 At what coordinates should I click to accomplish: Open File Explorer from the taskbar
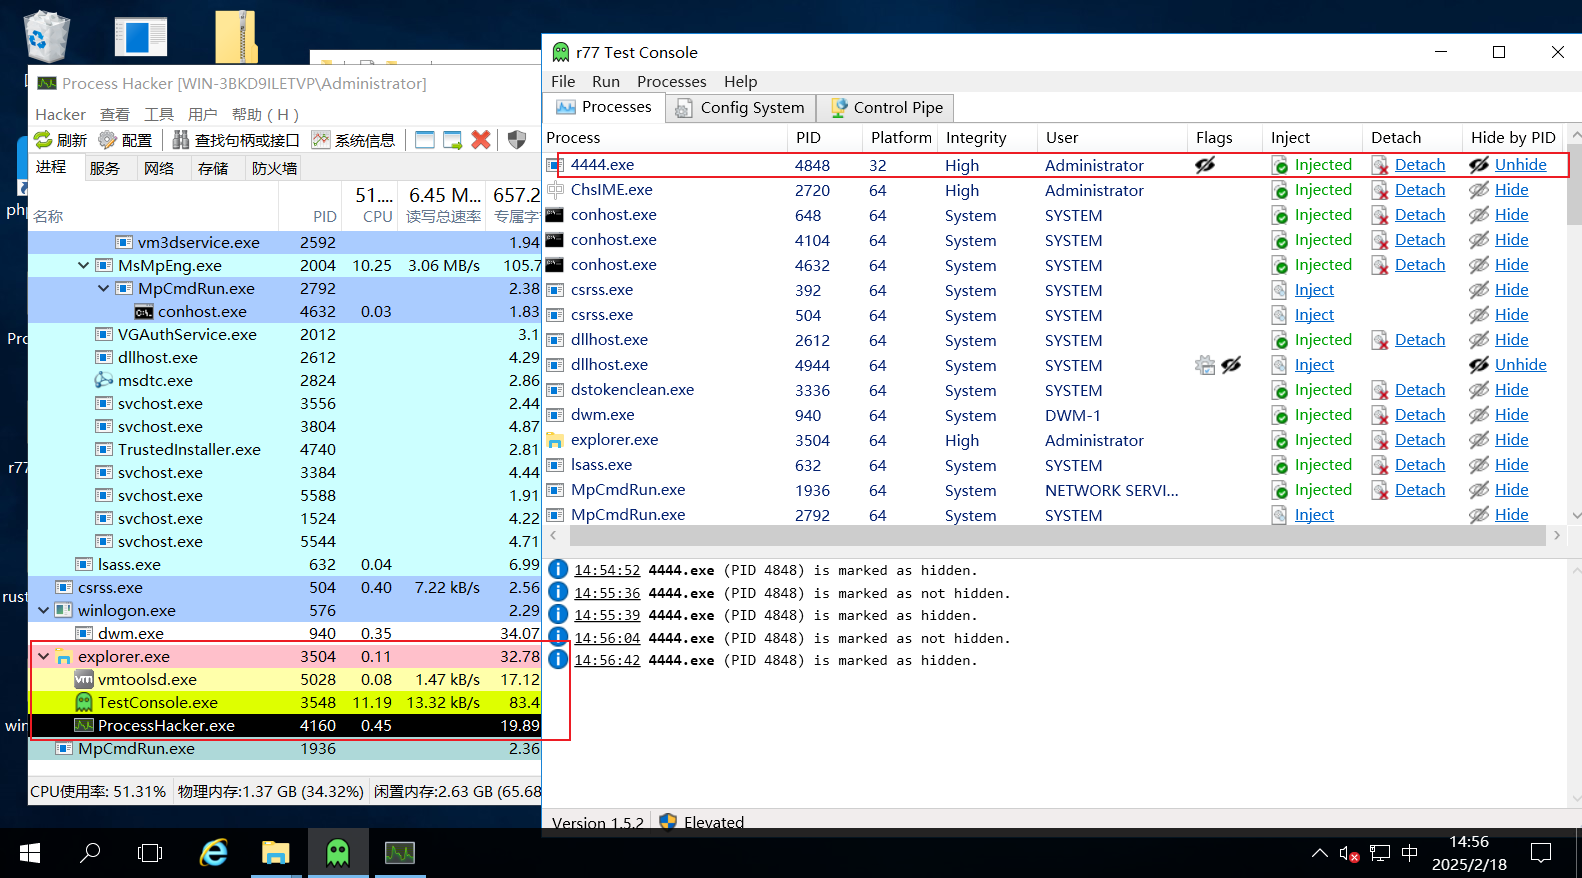tap(275, 853)
